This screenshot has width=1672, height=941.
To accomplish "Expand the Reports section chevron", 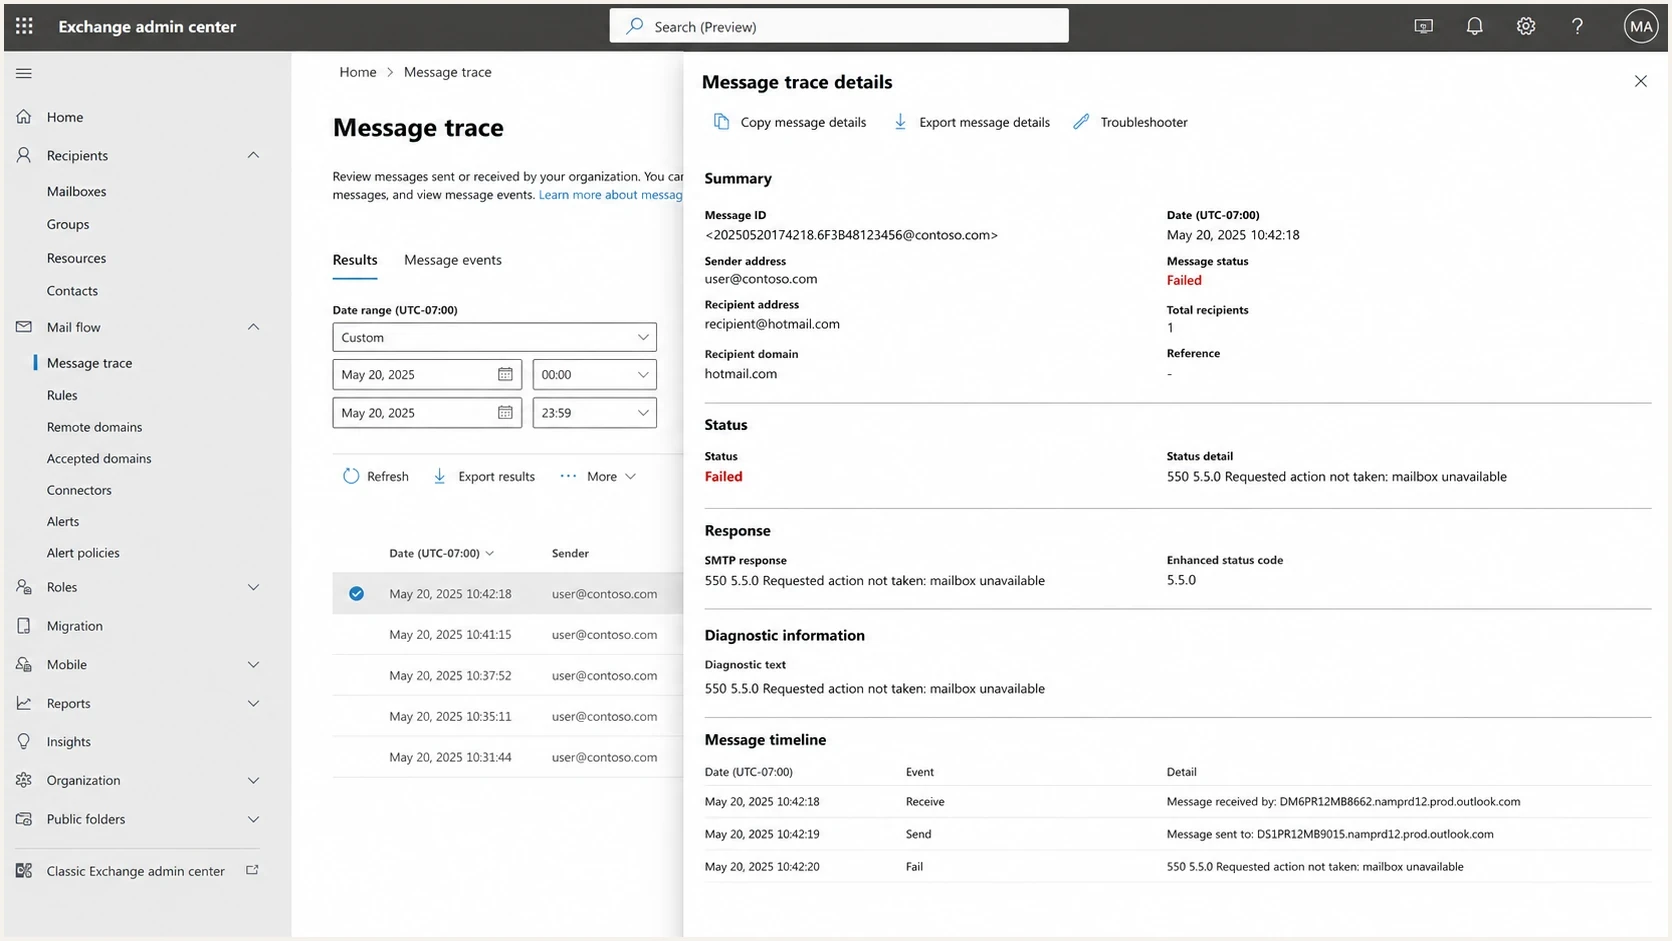I will click(253, 703).
